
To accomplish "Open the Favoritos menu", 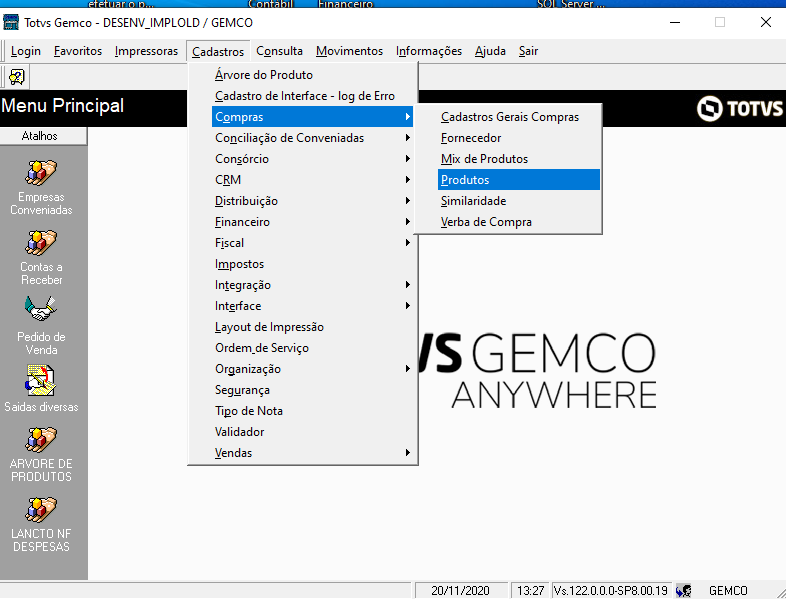I will click(78, 51).
